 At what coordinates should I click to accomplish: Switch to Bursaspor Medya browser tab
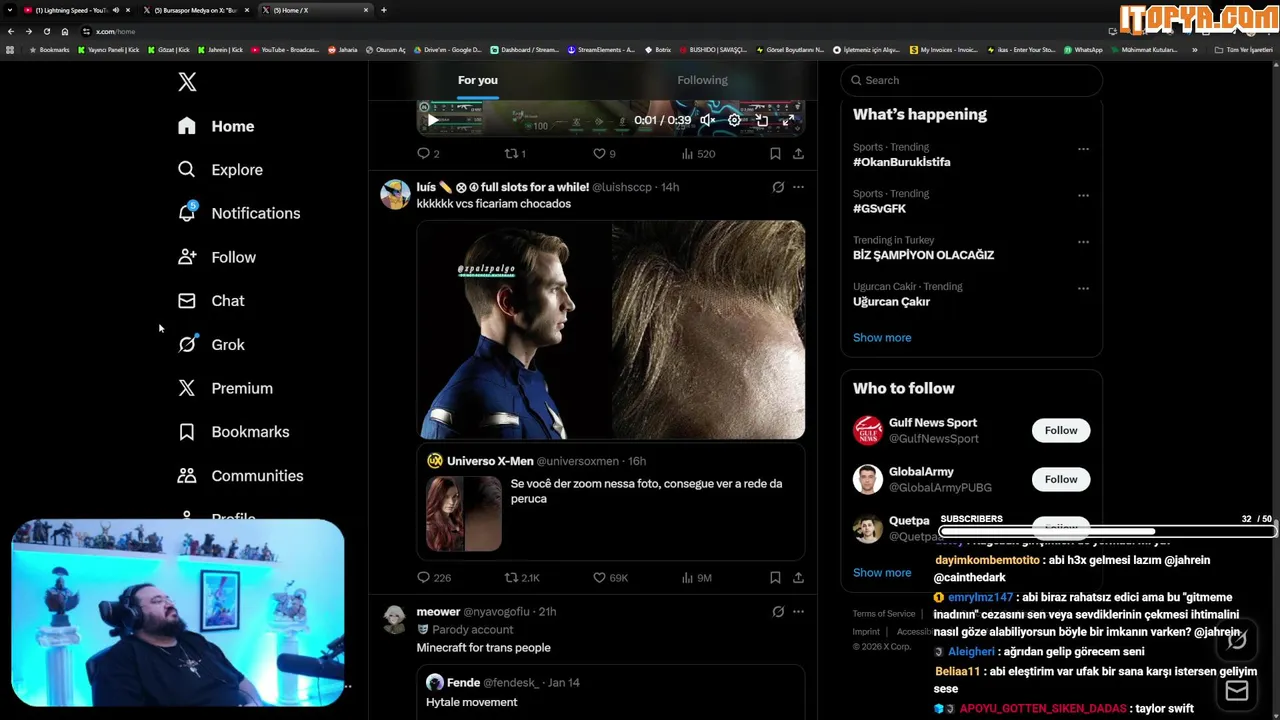[195, 10]
